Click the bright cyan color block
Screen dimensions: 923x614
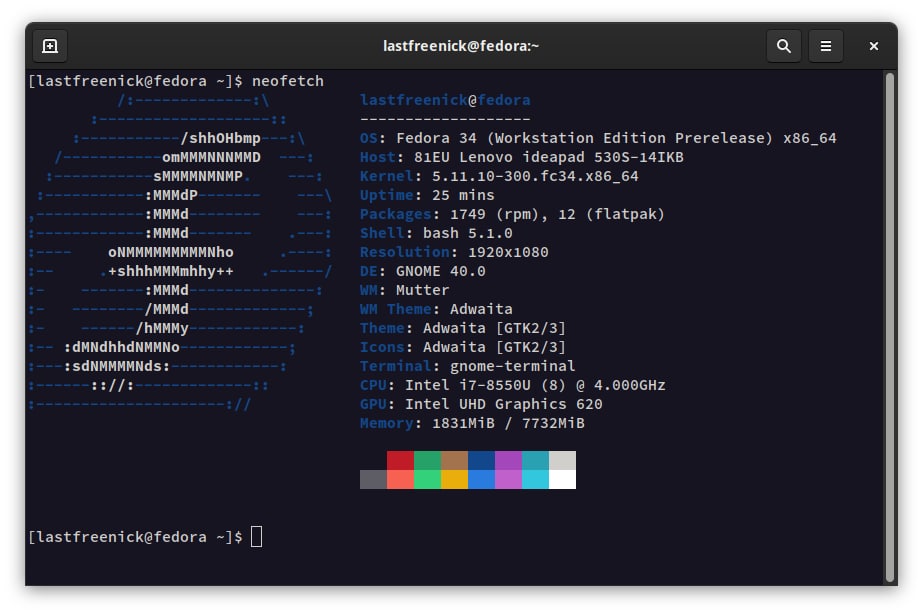(x=535, y=479)
